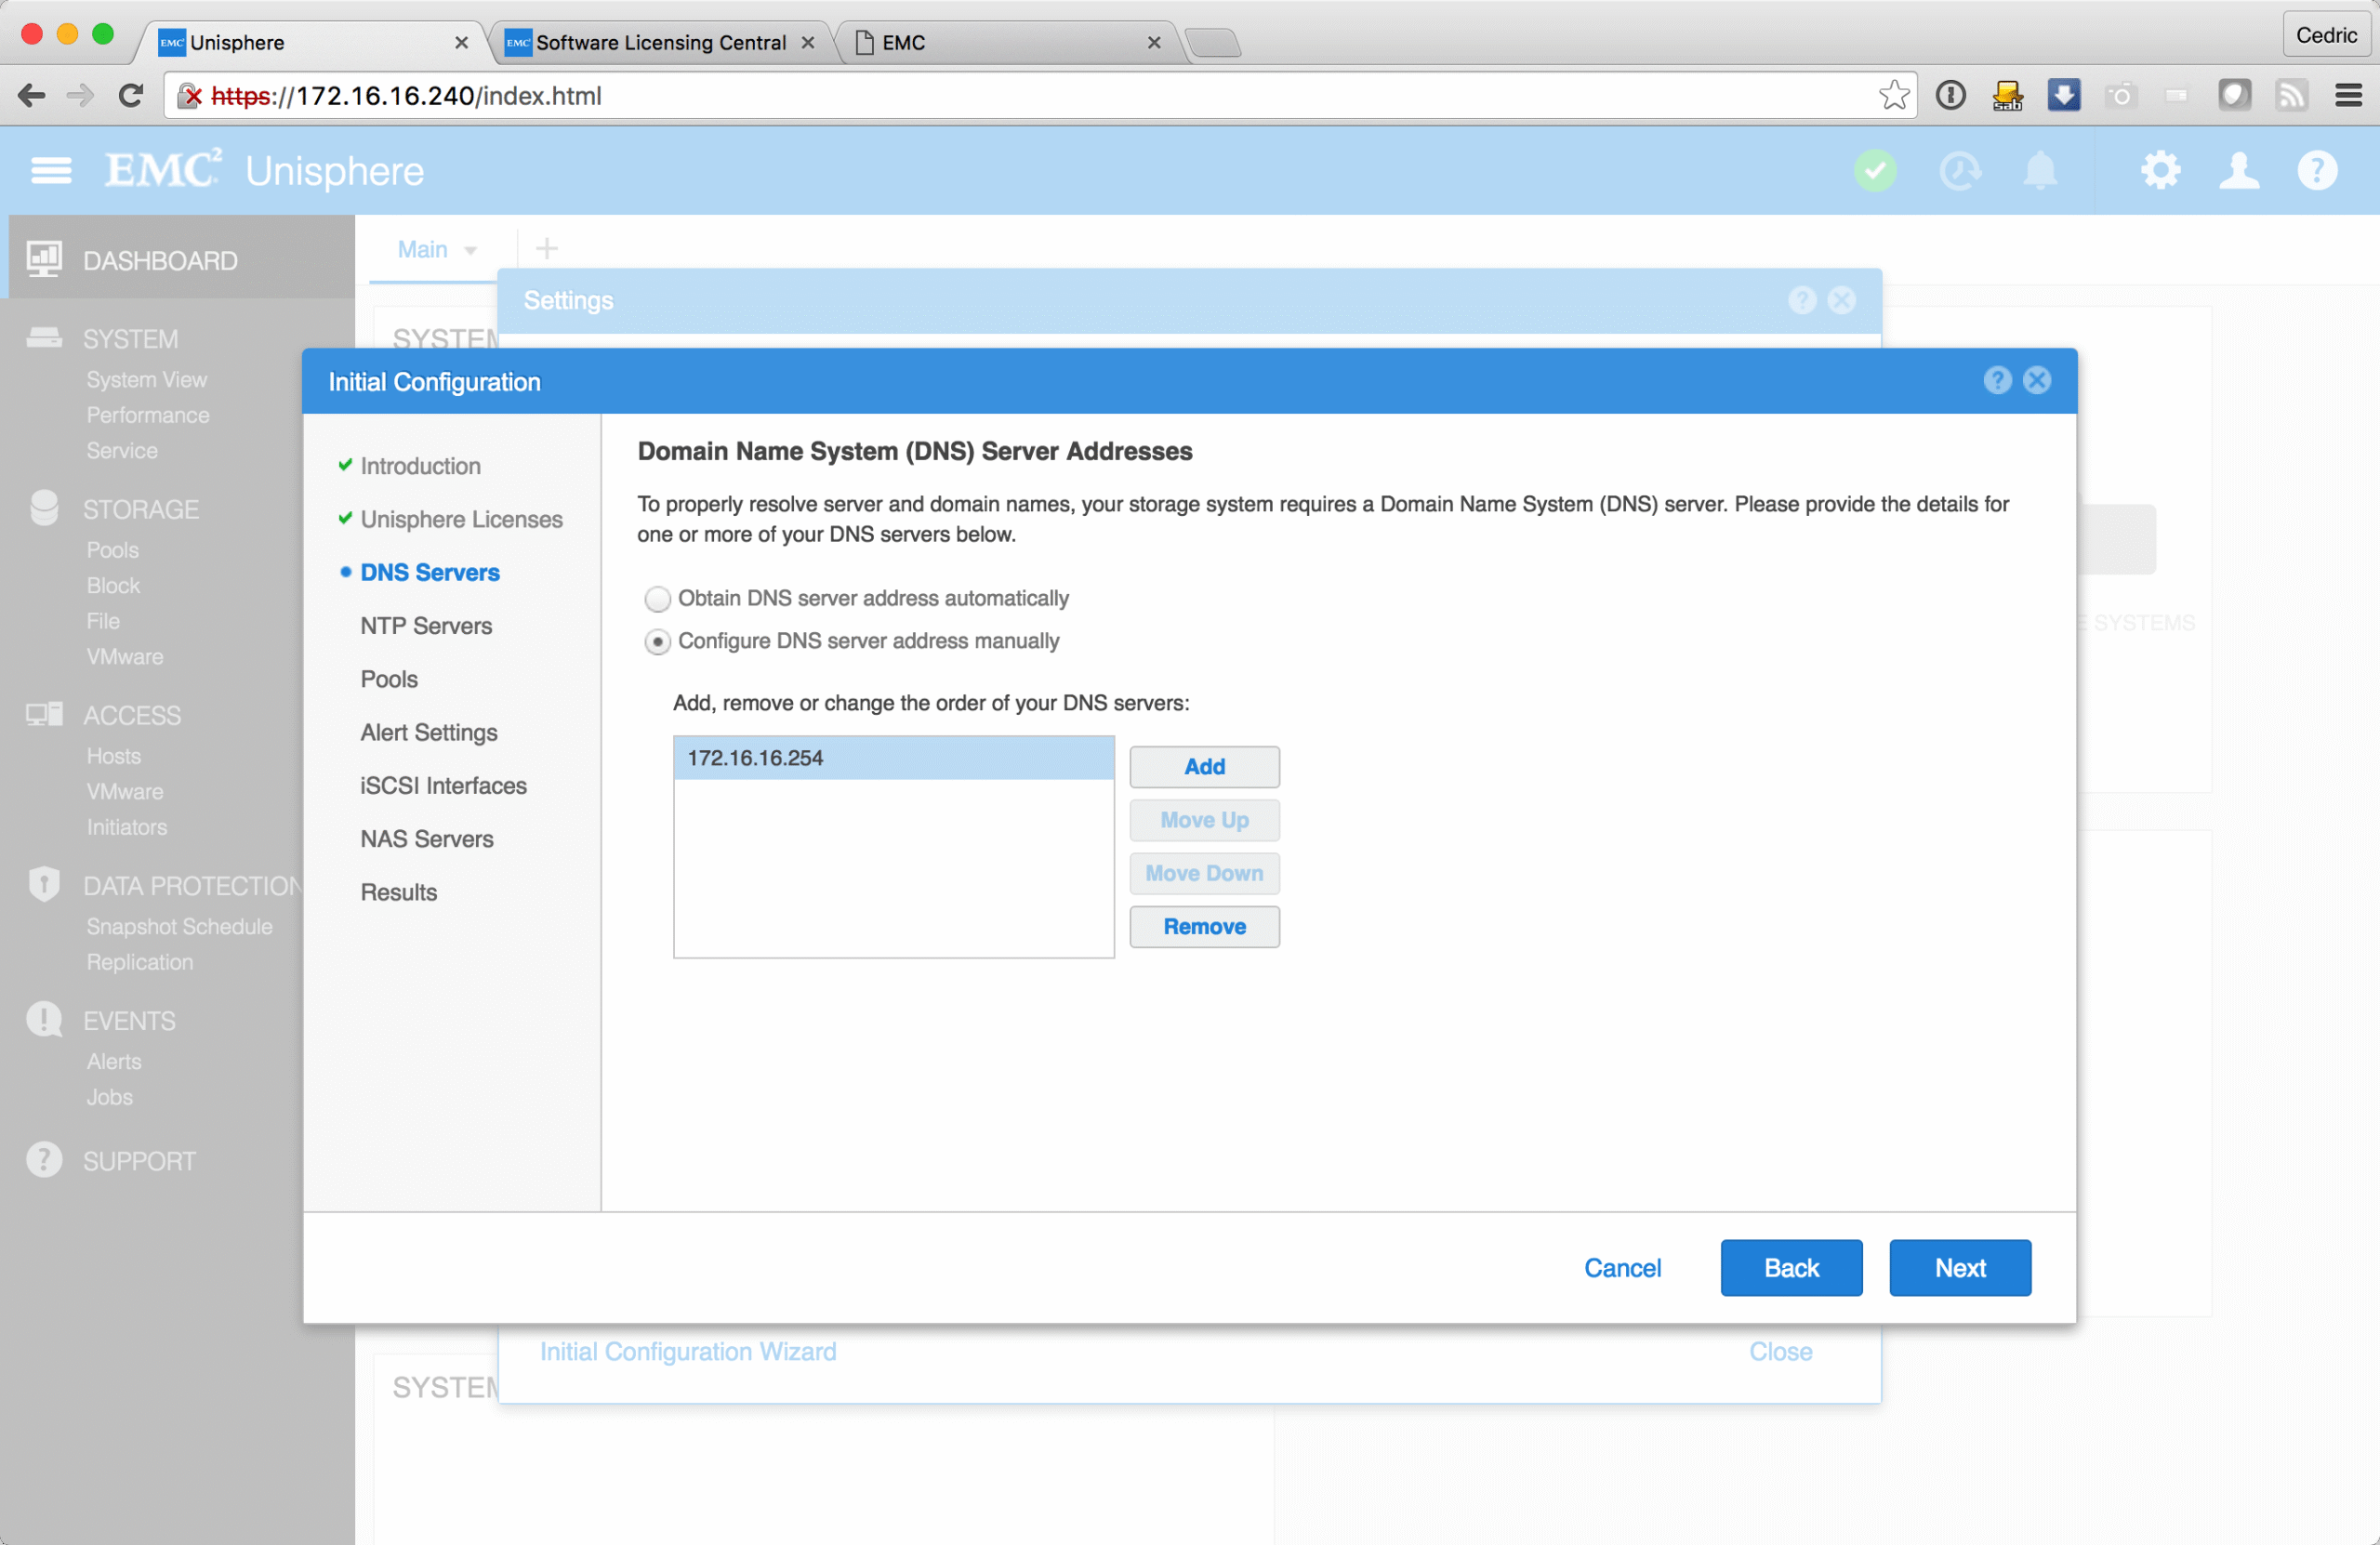Image resolution: width=2380 pixels, height=1545 pixels.
Task: Bookmark this page with the star icon
Action: tap(1893, 96)
